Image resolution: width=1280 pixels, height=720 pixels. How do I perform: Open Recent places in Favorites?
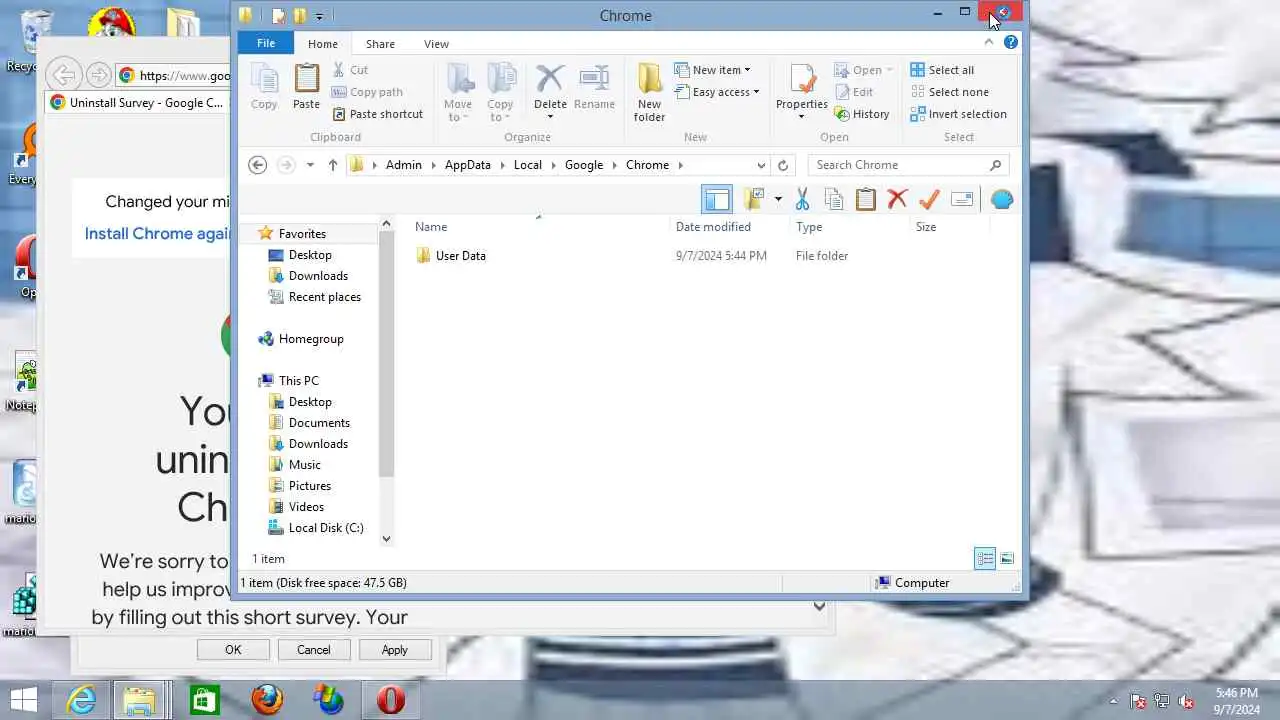point(324,297)
